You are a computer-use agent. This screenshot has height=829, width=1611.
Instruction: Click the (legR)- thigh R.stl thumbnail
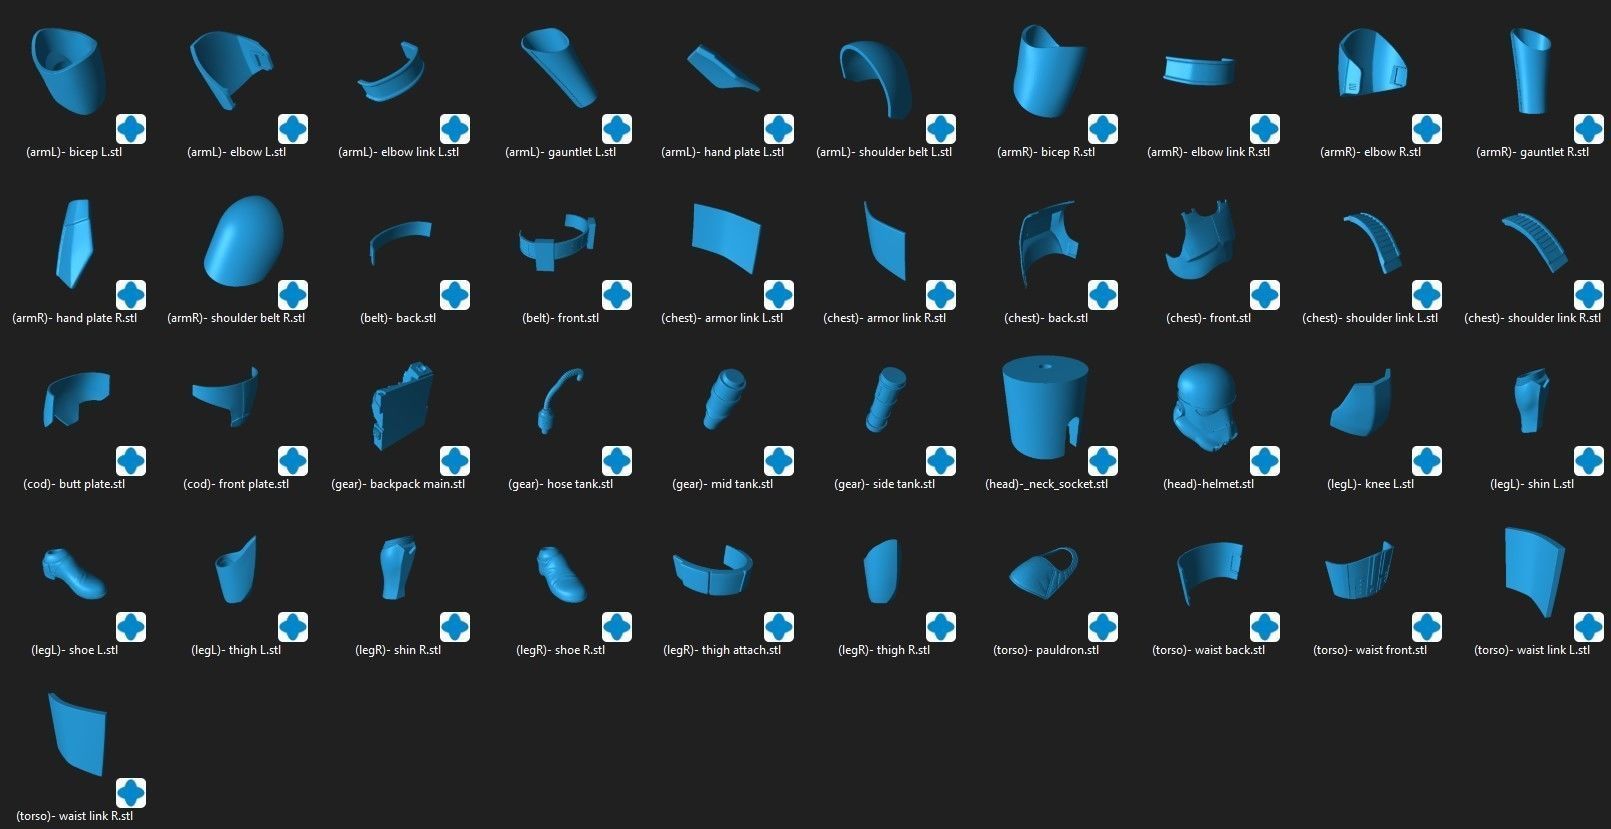(x=881, y=571)
